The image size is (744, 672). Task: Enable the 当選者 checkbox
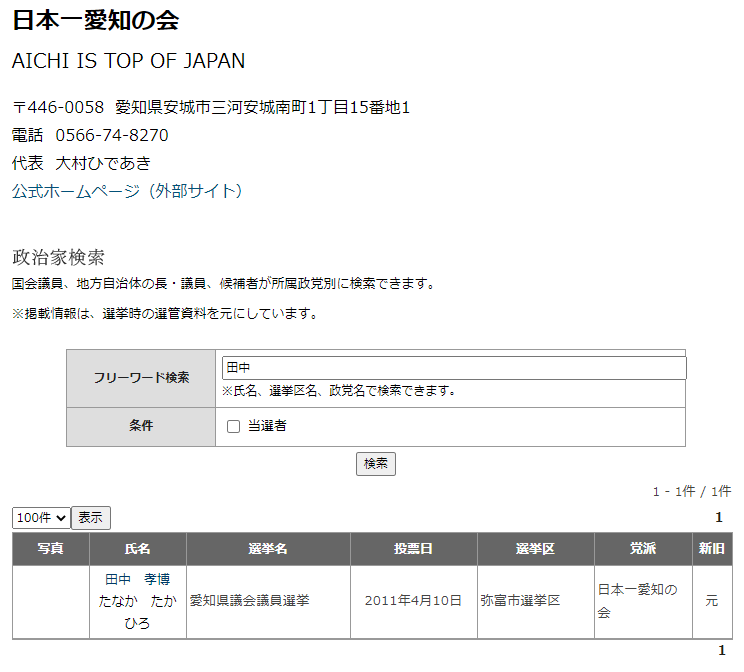click(234, 426)
